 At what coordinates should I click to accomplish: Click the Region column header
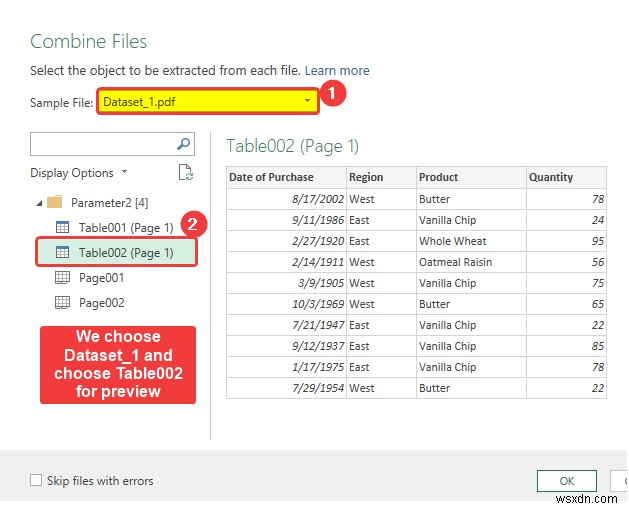[381, 177]
